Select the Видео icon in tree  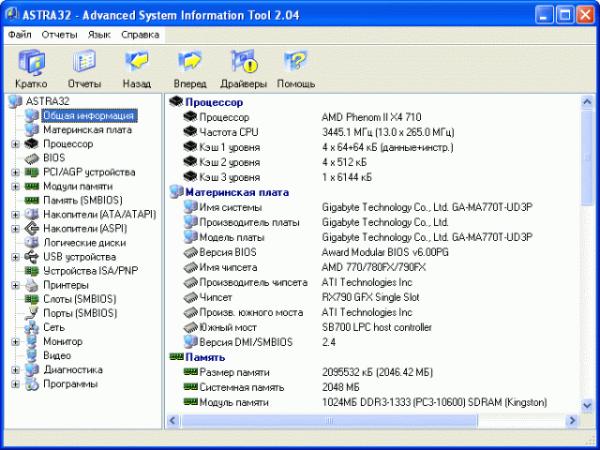[x=32, y=355]
